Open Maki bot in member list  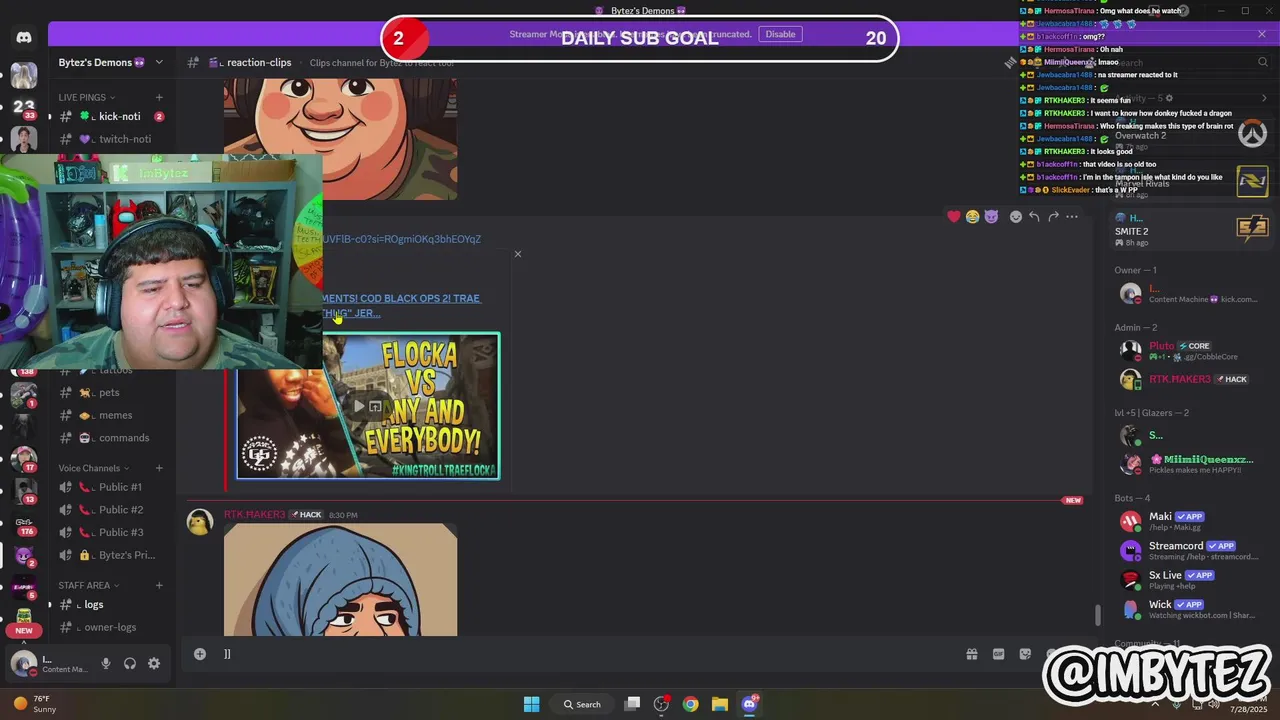pos(1185,521)
